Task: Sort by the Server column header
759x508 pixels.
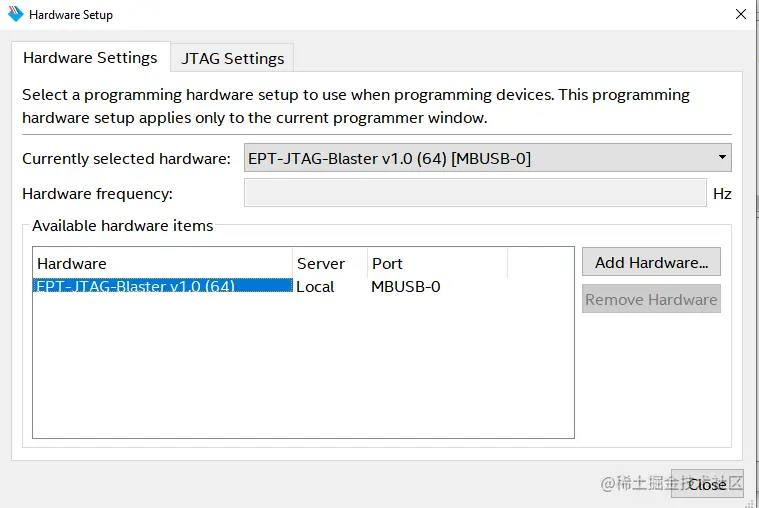Action: click(330, 263)
